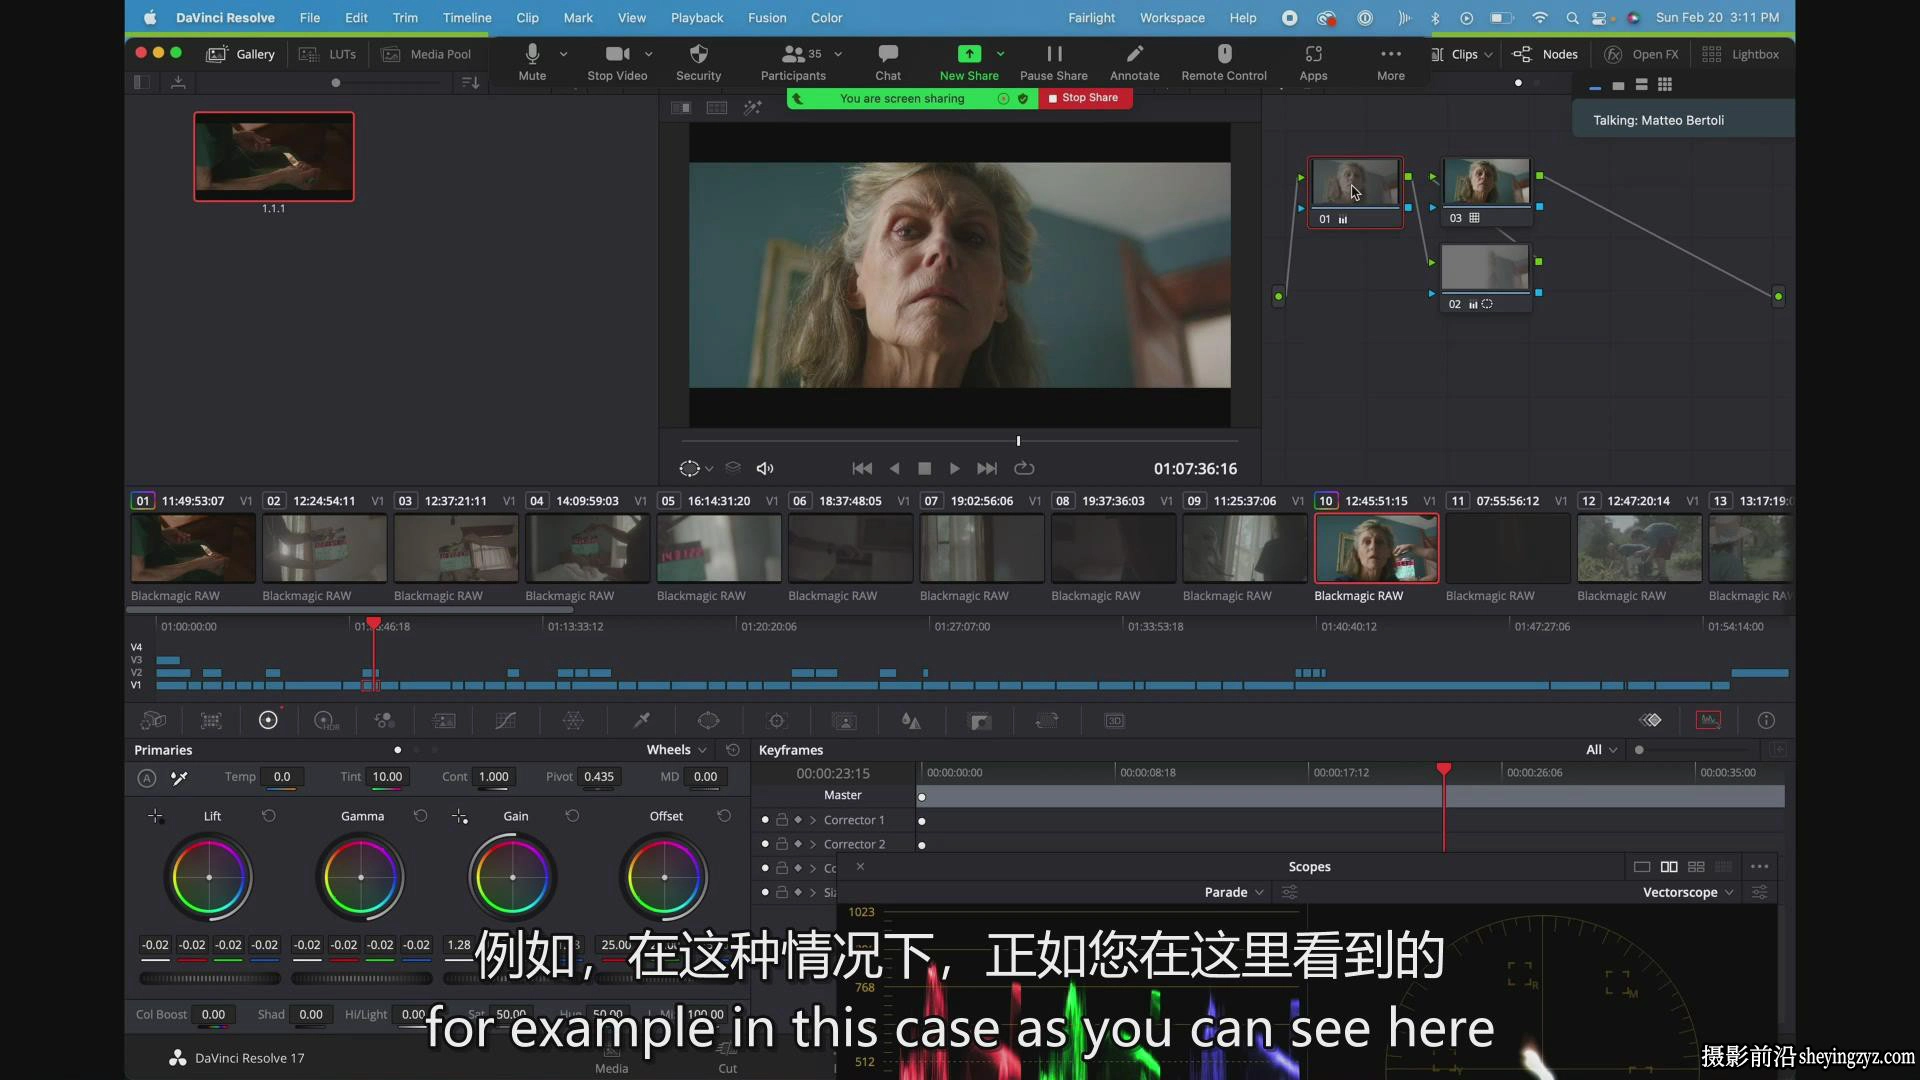Open the Vectorscope scope type dropdown
This screenshot has width=1920, height=1080.
click(x=1688, y=892)
